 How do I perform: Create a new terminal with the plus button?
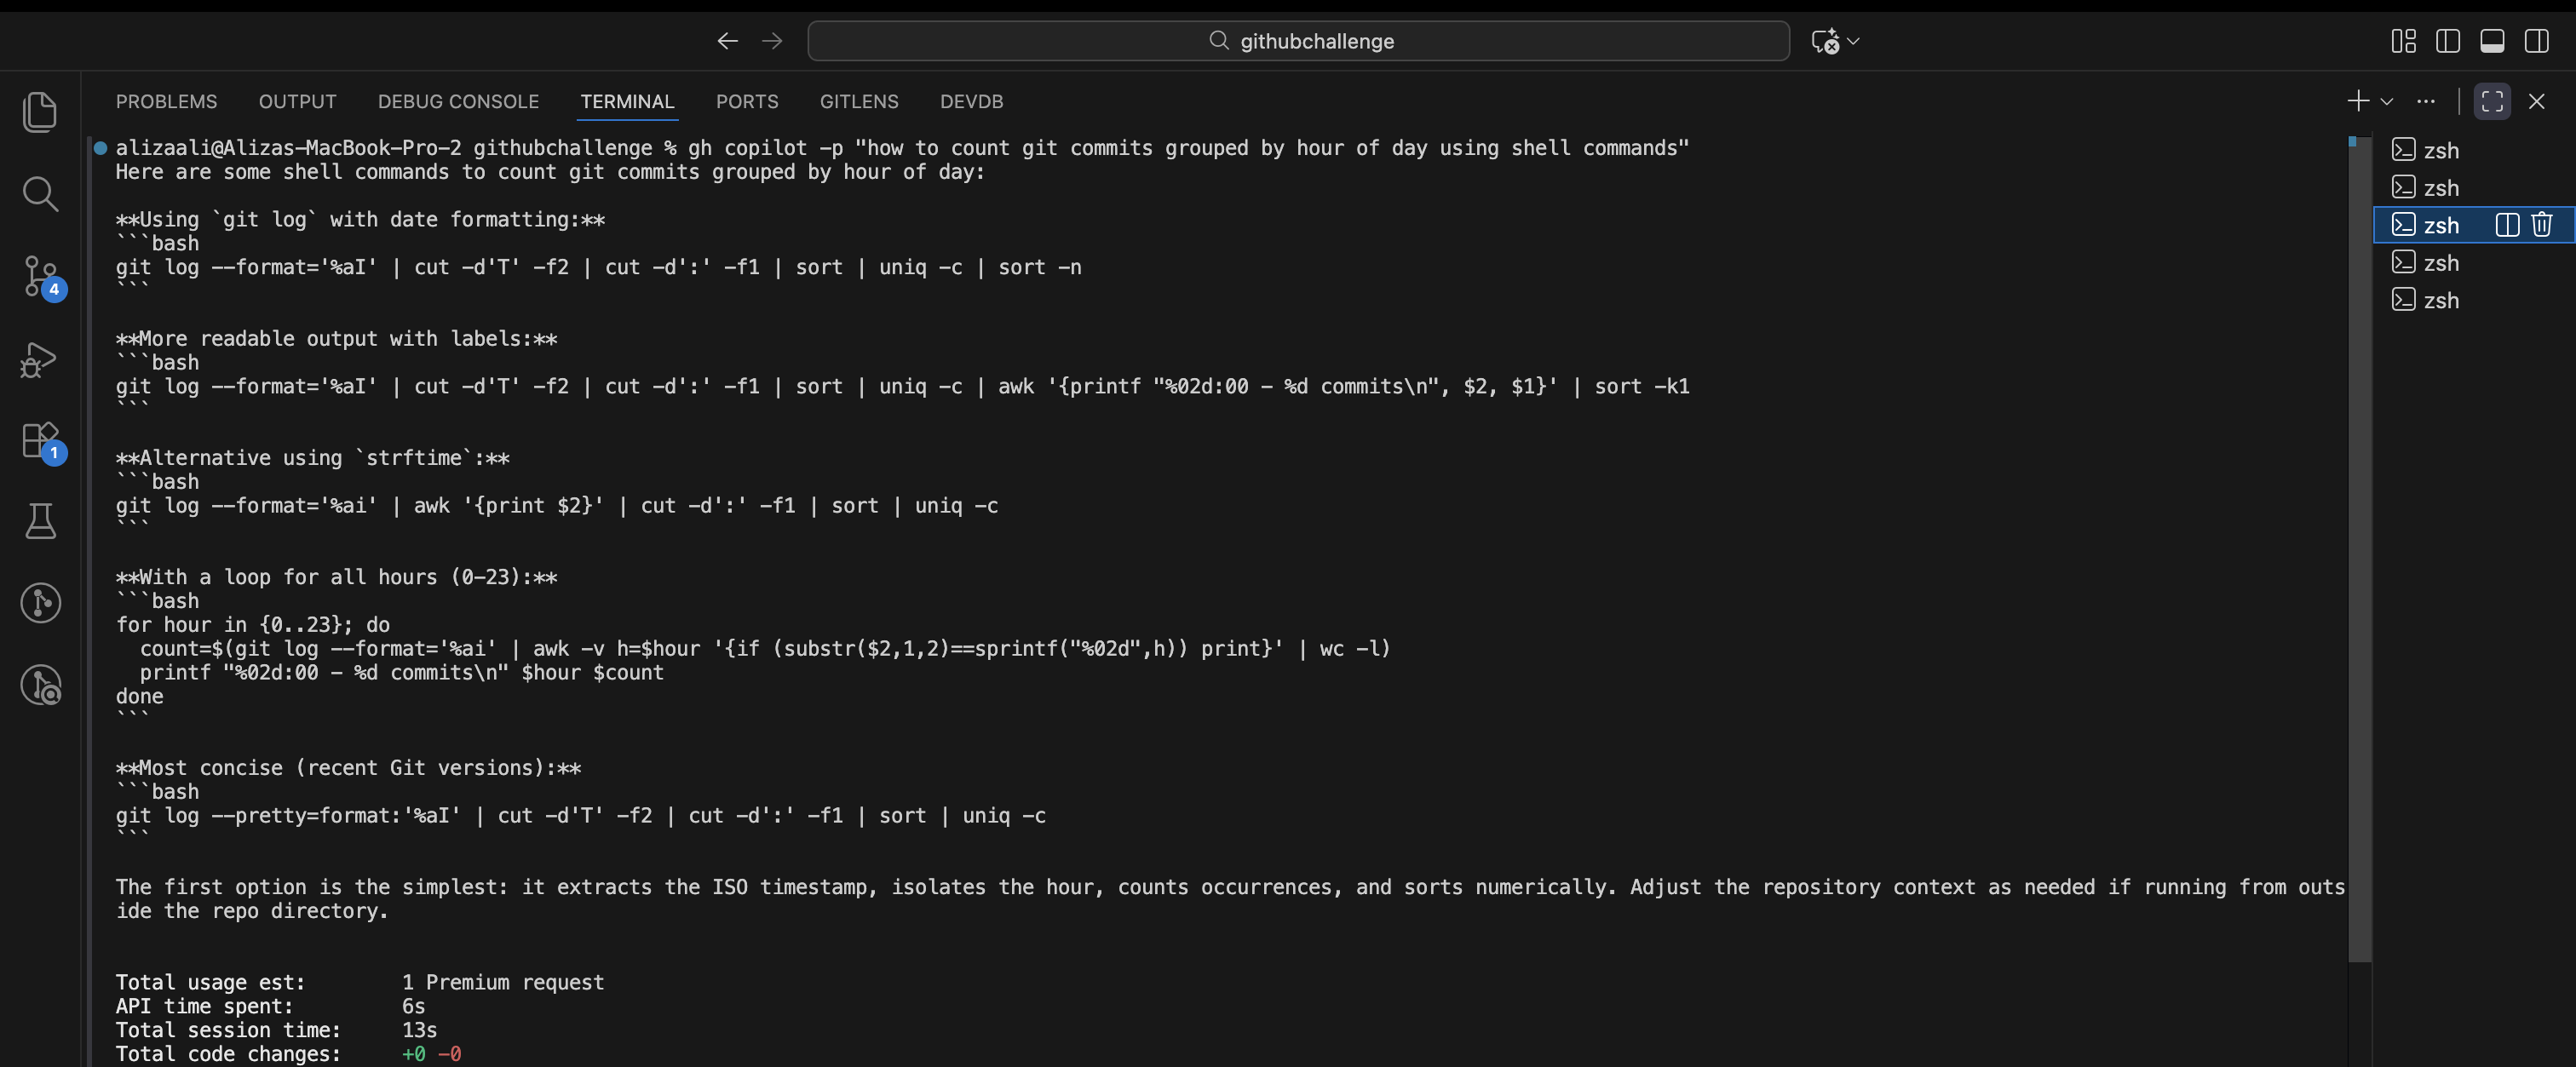tap(2357, 101)
